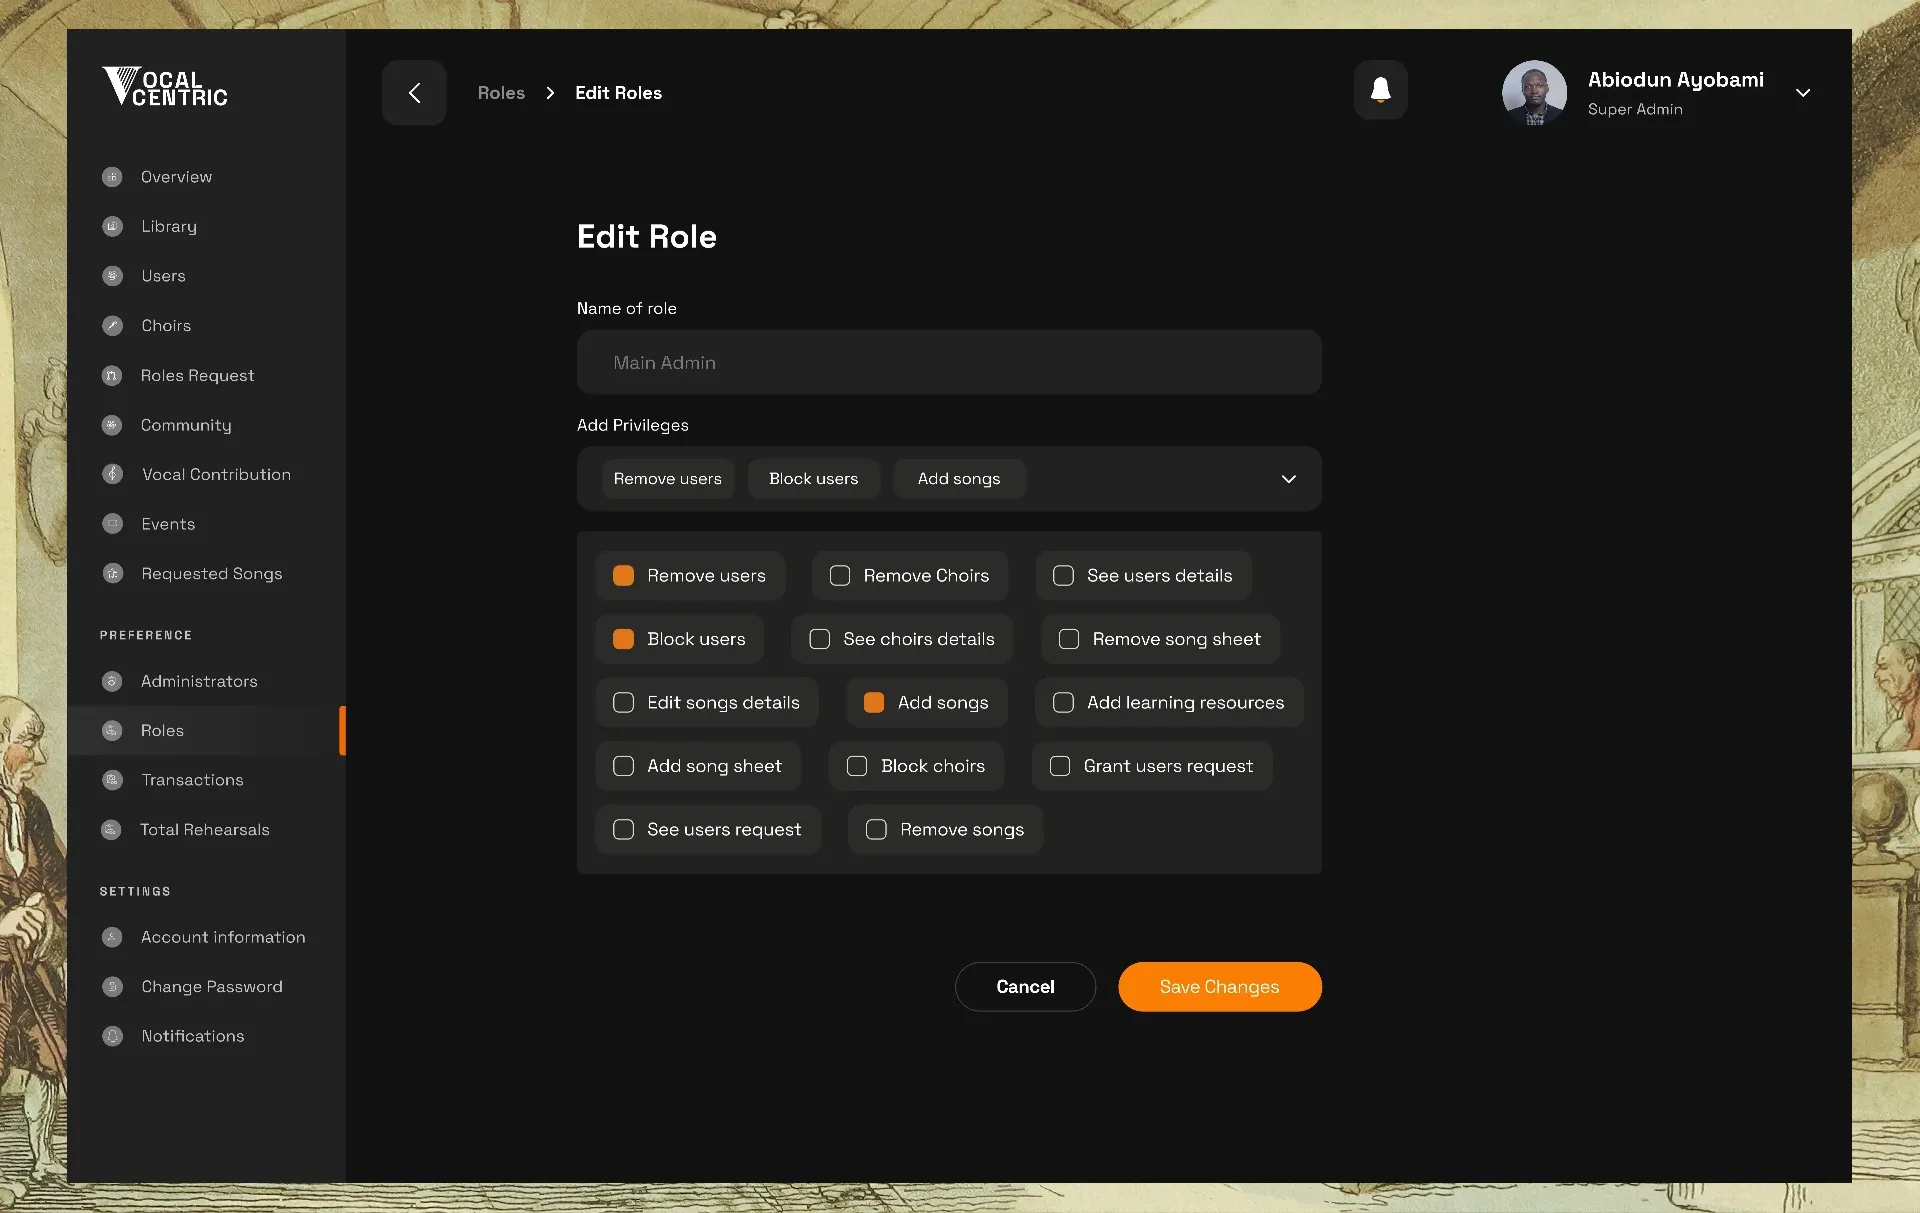Click the Requested Songs sidebar icon
Screen dimensions: 1920x1213
pos(112,573)
